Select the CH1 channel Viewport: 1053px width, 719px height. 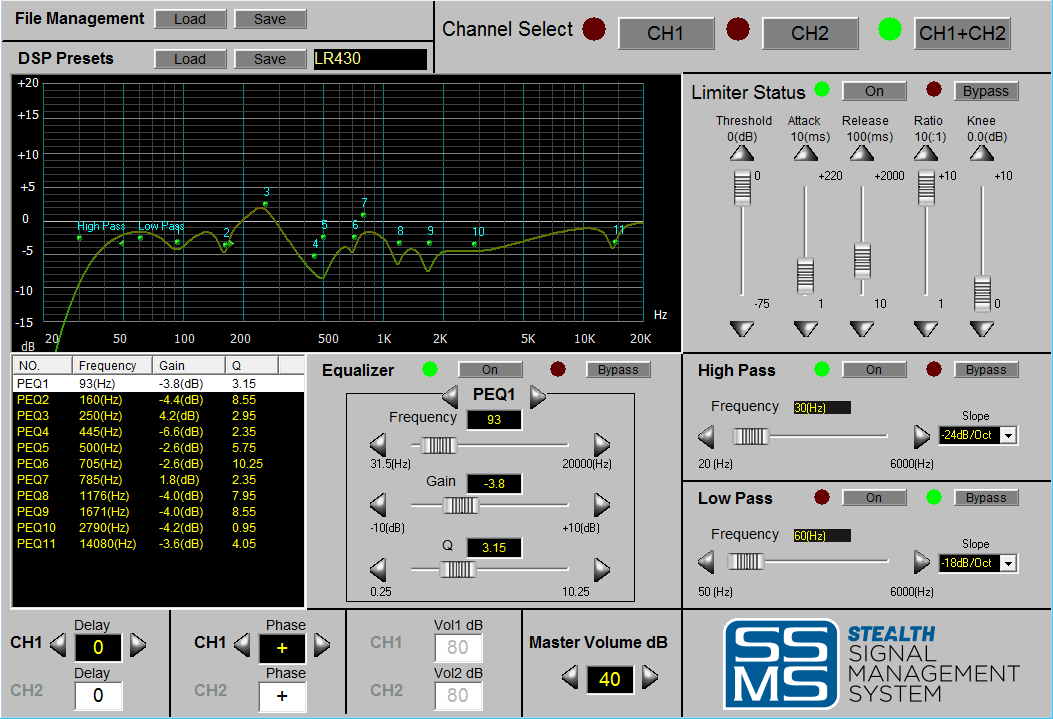pos(665,33)
